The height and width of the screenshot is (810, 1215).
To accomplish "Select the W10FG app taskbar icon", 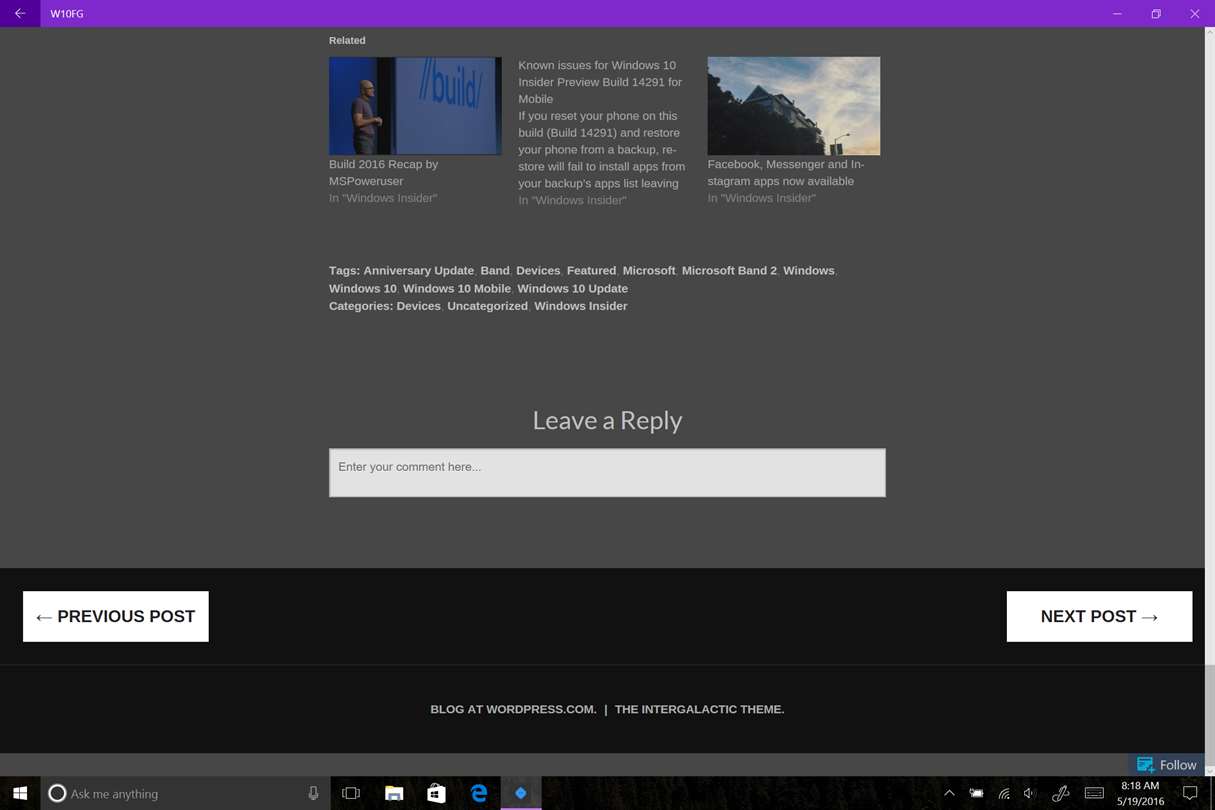I will click(x=521, y=794).
